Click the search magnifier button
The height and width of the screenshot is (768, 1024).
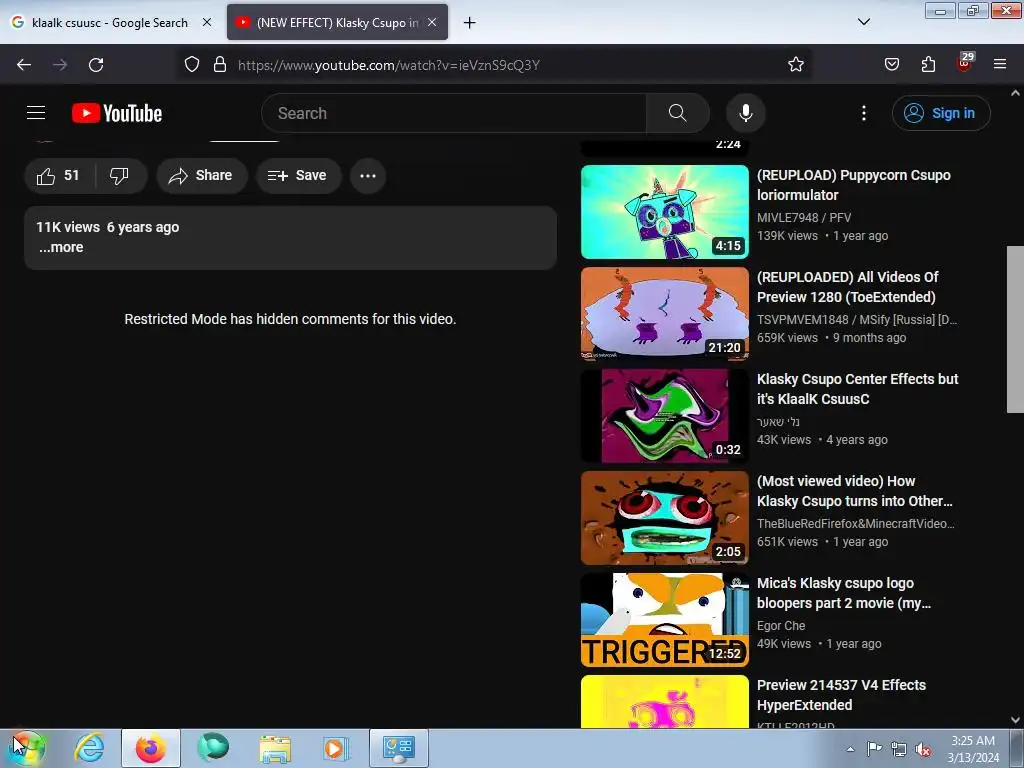677,113
